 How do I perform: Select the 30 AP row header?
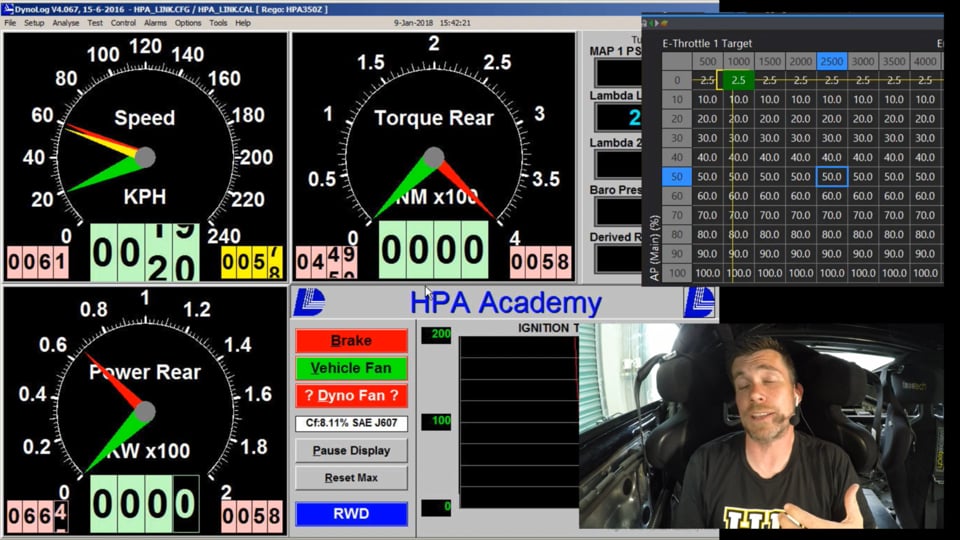click(677, 138)
